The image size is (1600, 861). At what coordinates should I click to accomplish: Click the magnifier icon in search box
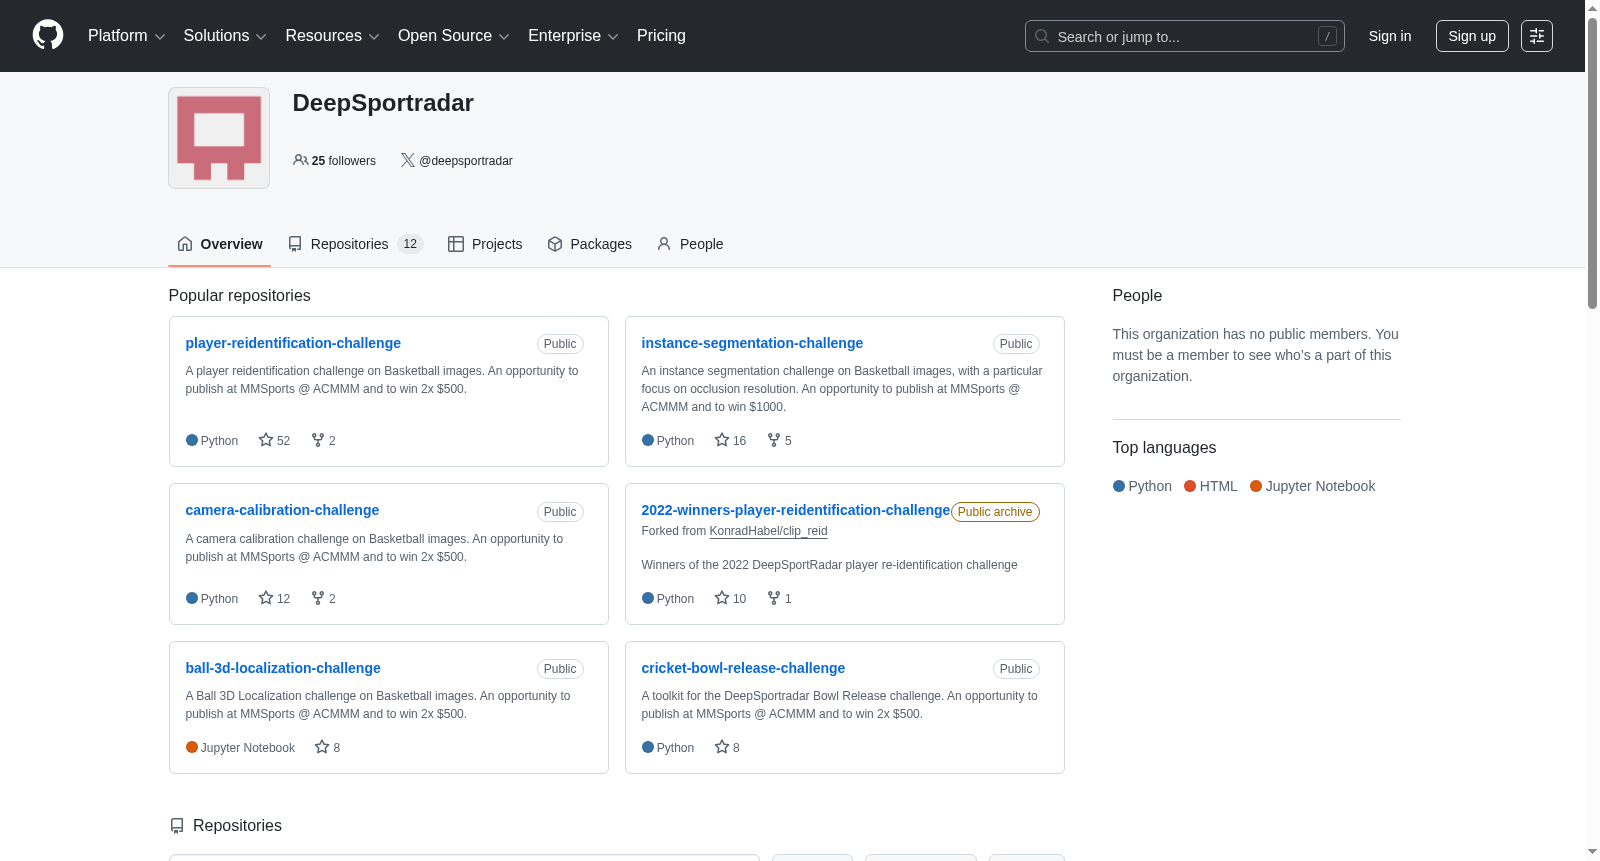coord(1042,36)
